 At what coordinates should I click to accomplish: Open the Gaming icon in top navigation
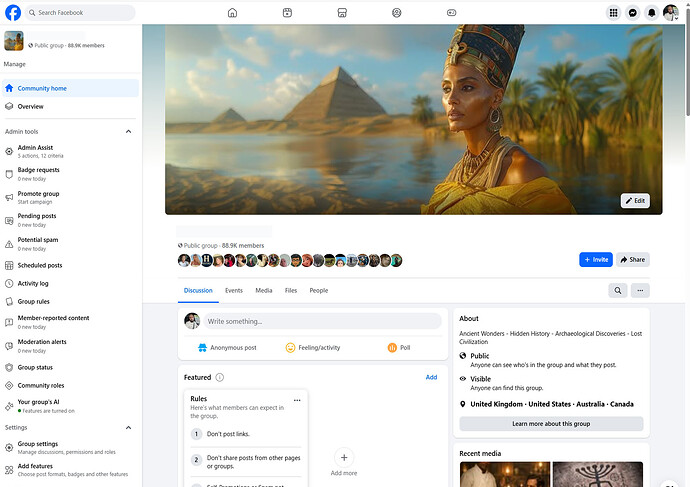click(451, 13)
